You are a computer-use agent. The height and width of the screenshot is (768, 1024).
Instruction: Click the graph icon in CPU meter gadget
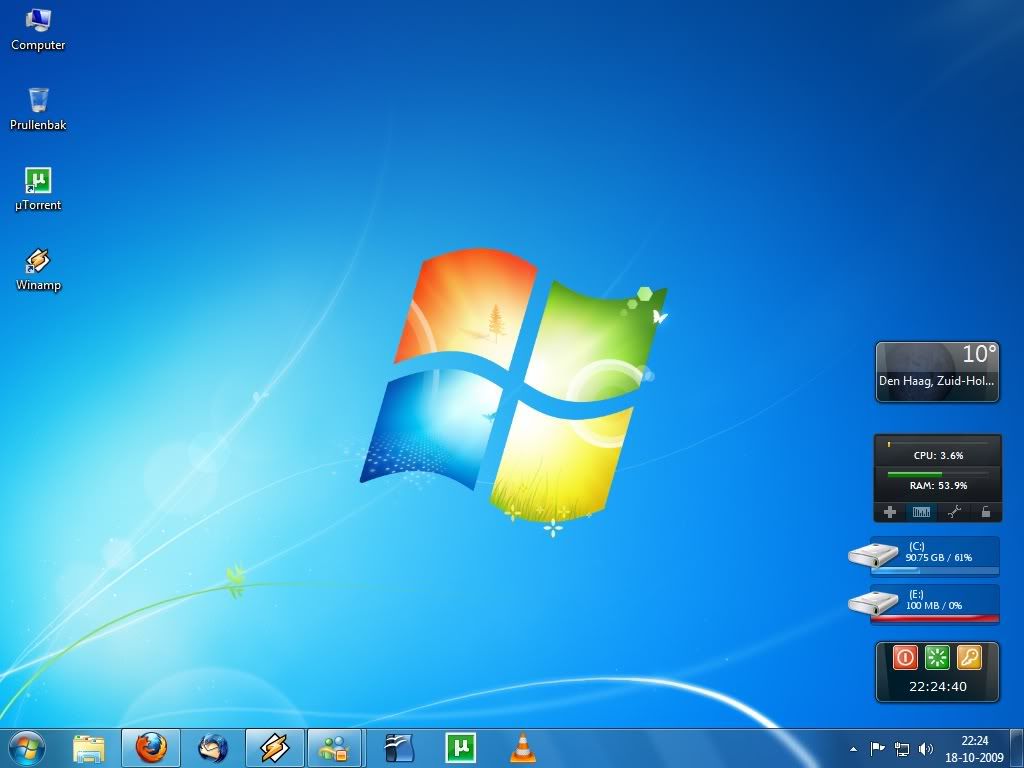tap(921, 513)
